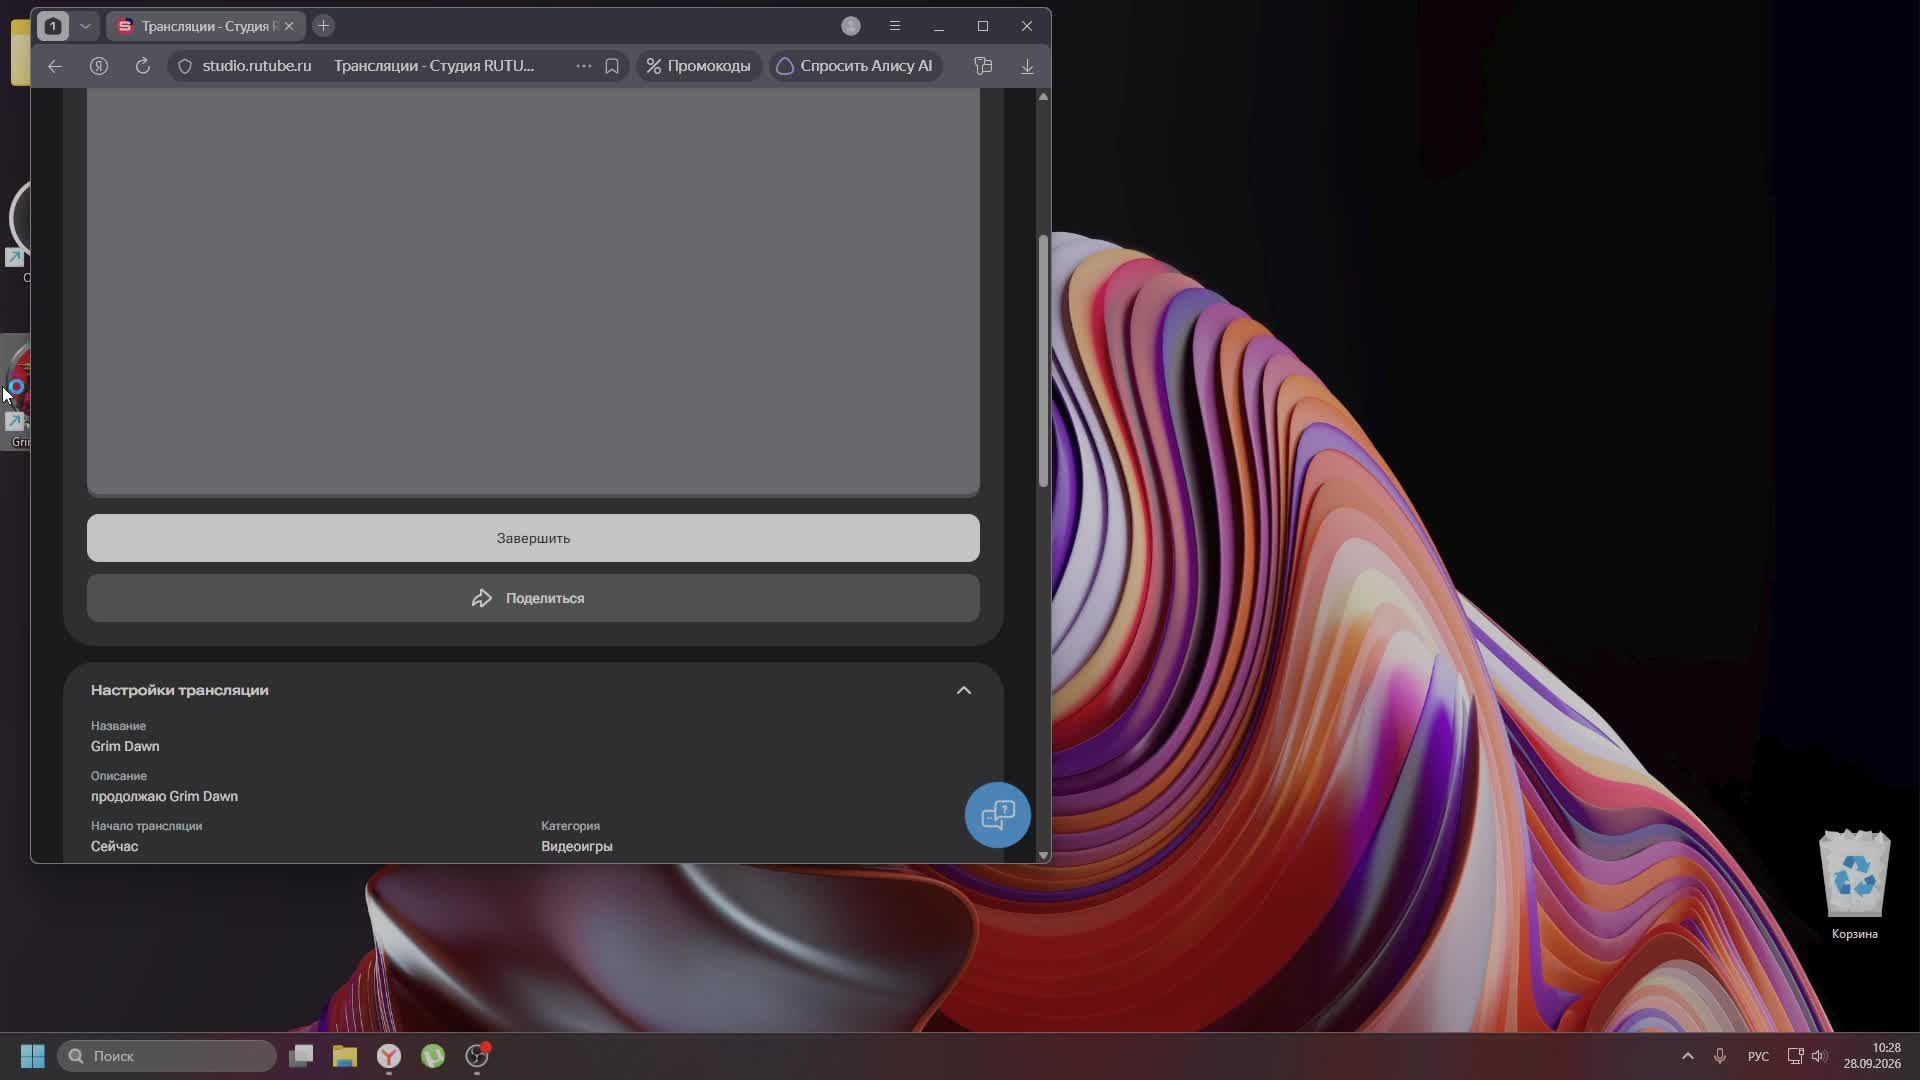Screen dimensions: 1920x1080
Task: Open the network tray icon
Action: tap(1795, 1056)
